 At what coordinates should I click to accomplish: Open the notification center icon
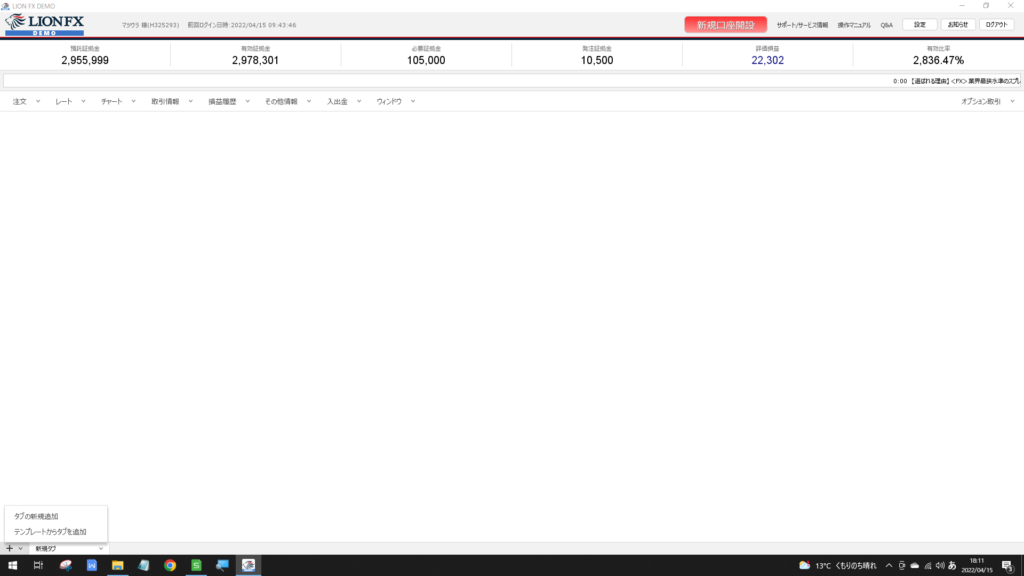pyautogui.click(x=1008, y=566)
